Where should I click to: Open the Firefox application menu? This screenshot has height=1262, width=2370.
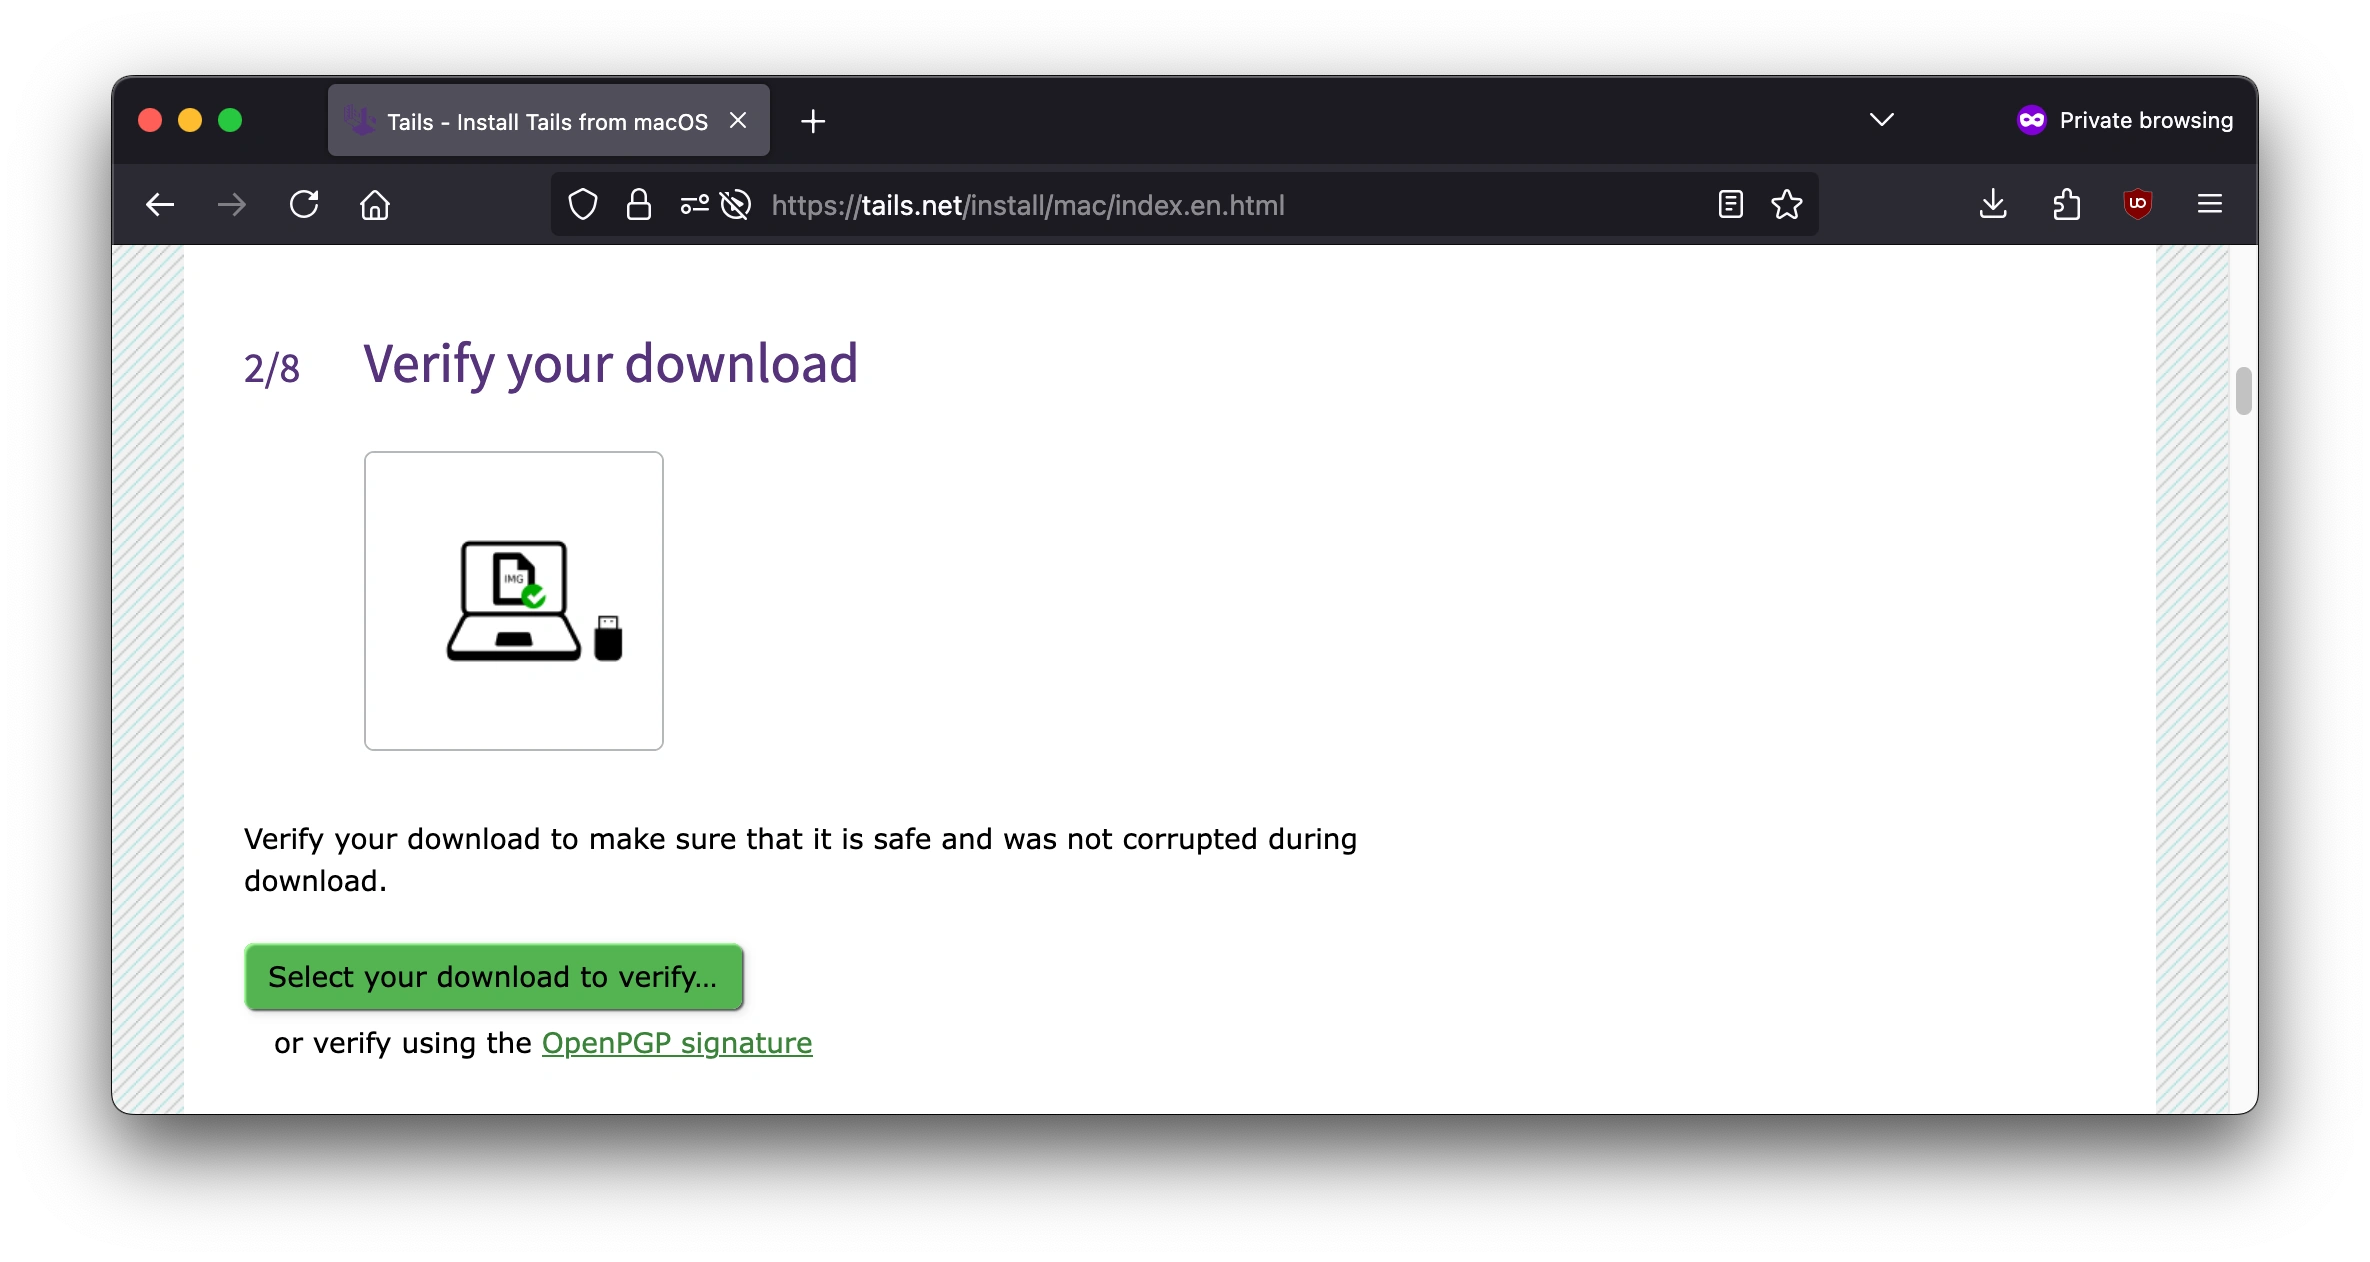(2210, 204)
